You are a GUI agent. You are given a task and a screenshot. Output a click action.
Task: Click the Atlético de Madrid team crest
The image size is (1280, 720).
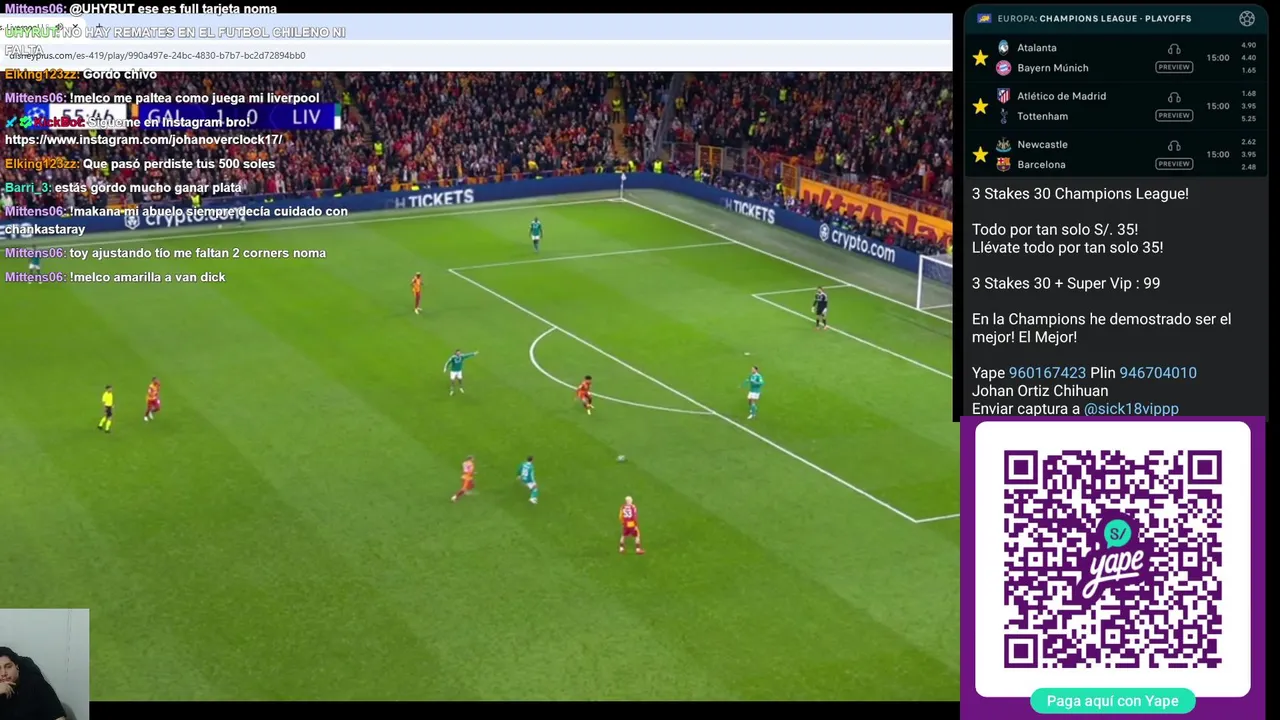(1003, 96)
